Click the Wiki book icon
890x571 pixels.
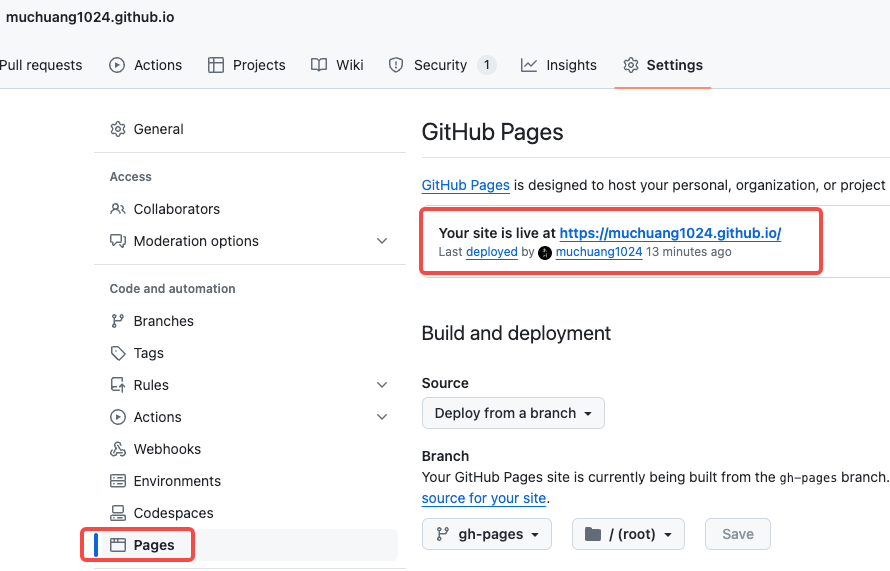click(319, 65)
